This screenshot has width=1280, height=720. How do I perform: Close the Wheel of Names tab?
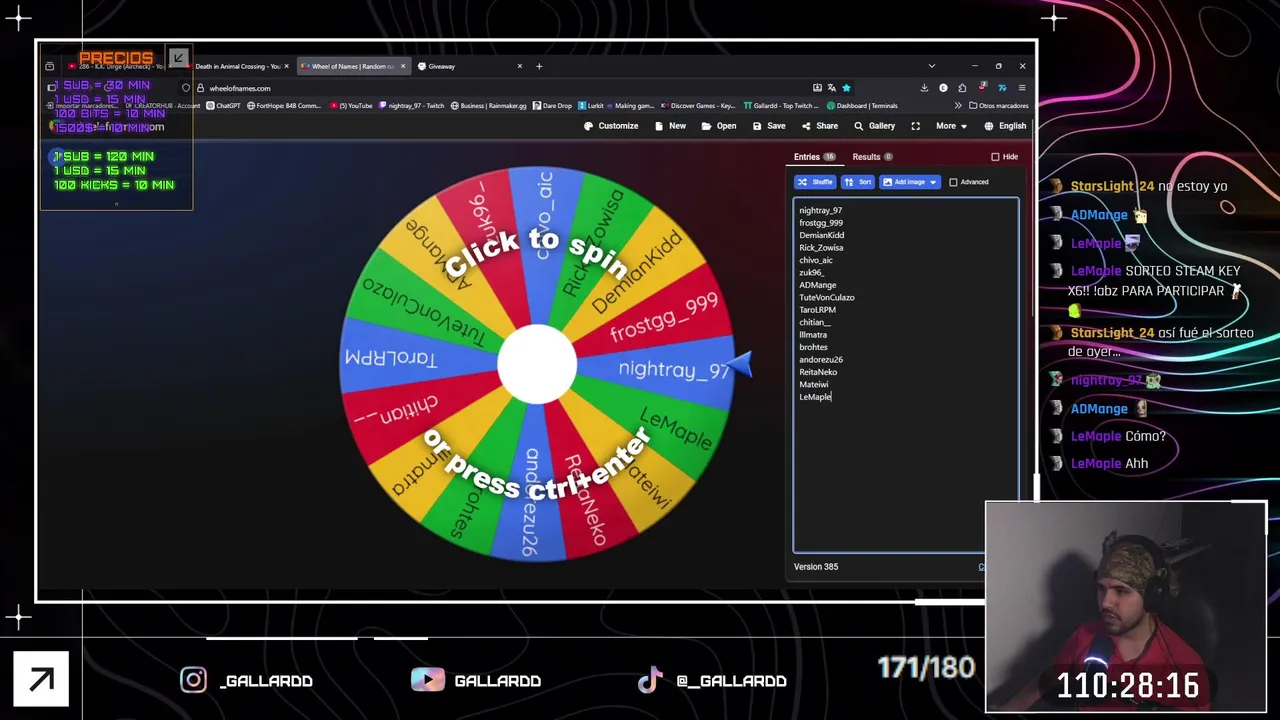pyautogui.click(x=403, y=66)
